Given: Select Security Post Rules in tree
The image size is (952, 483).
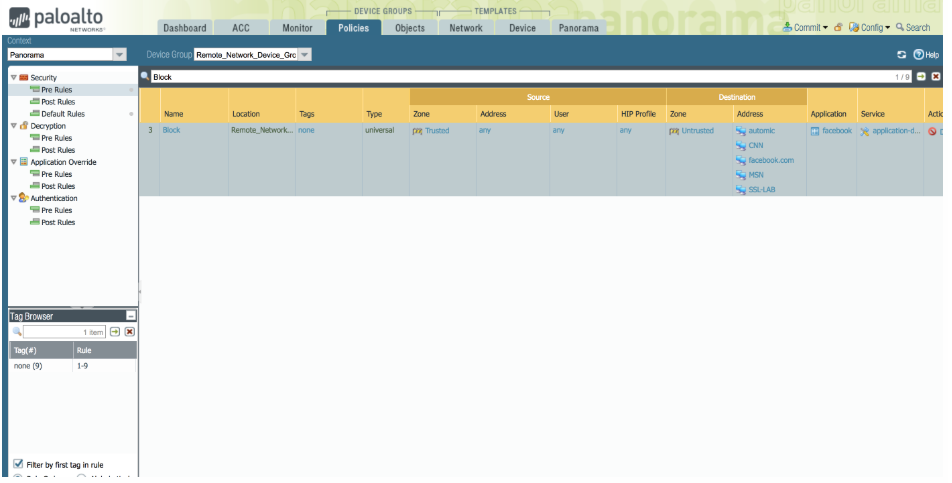Looking at the screenshot, I should tap(58, 101).
